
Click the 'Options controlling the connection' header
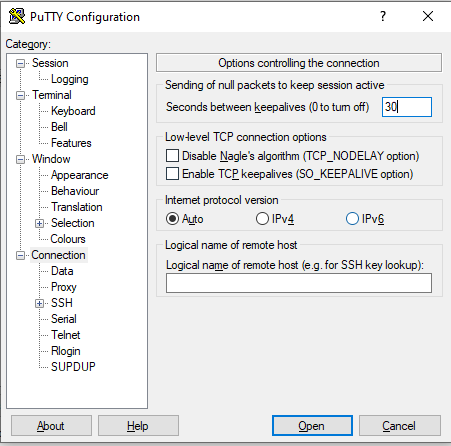[x=299, y=63]
